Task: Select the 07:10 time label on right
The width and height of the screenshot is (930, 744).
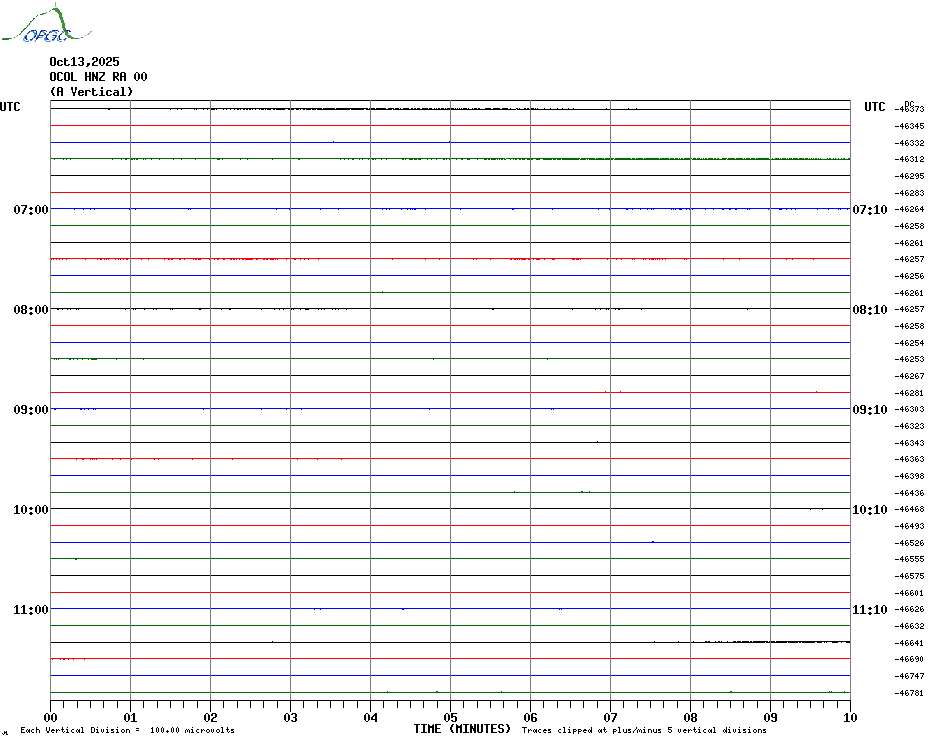Action: (x=869, y=210)
